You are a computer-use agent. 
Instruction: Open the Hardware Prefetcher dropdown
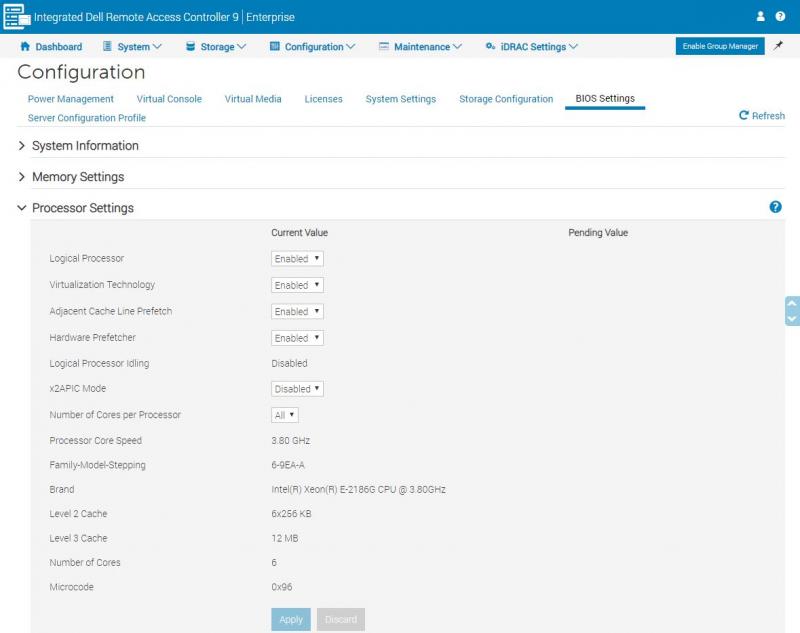[297, 338]
